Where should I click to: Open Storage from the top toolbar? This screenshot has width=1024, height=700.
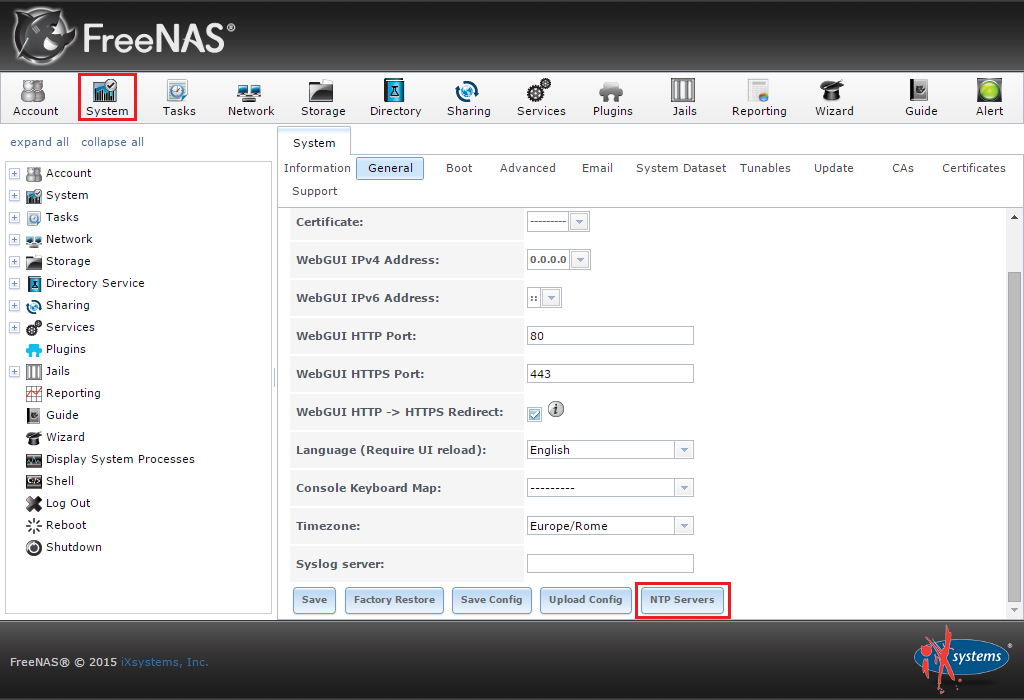[323, 98]
